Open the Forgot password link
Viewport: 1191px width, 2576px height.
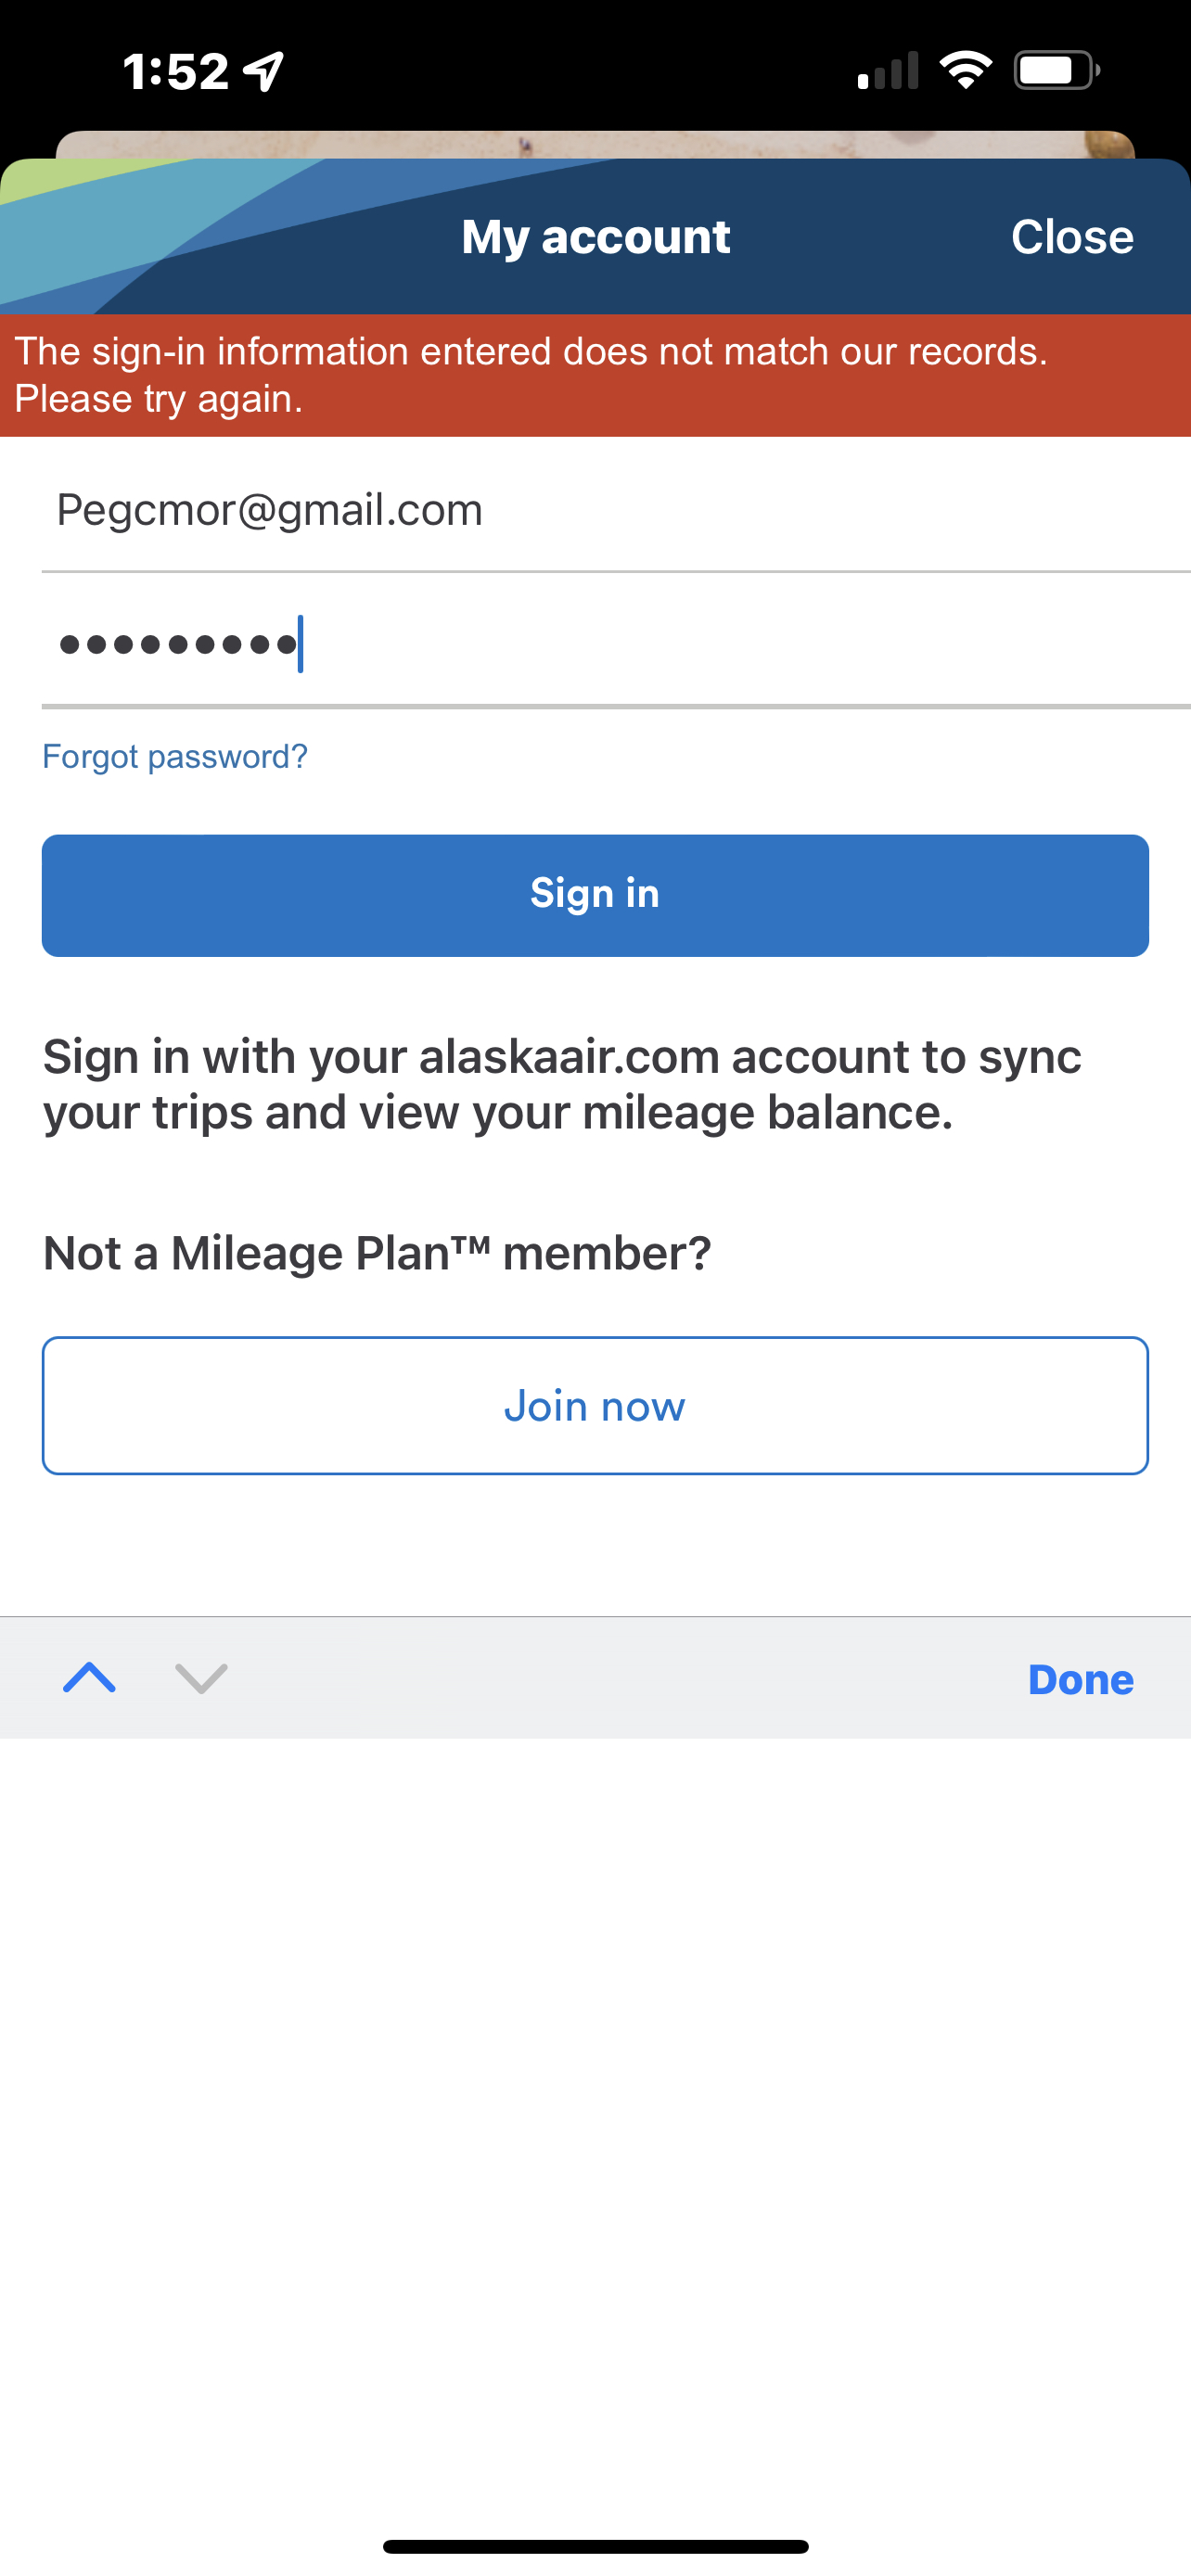(175, 756)
